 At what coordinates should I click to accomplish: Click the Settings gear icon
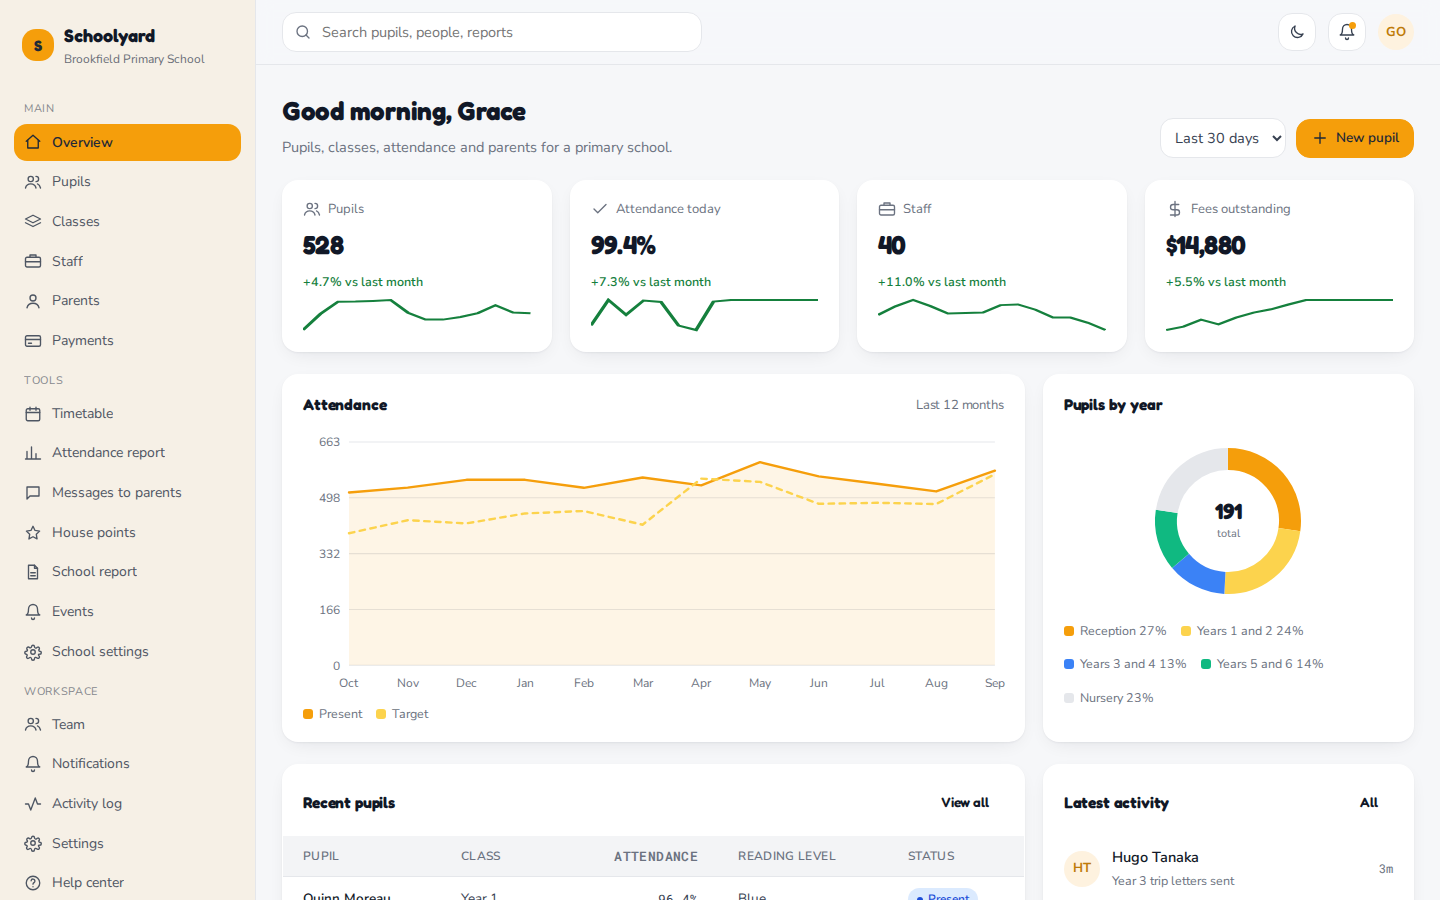pyautogui.click(x=33, y=843)
